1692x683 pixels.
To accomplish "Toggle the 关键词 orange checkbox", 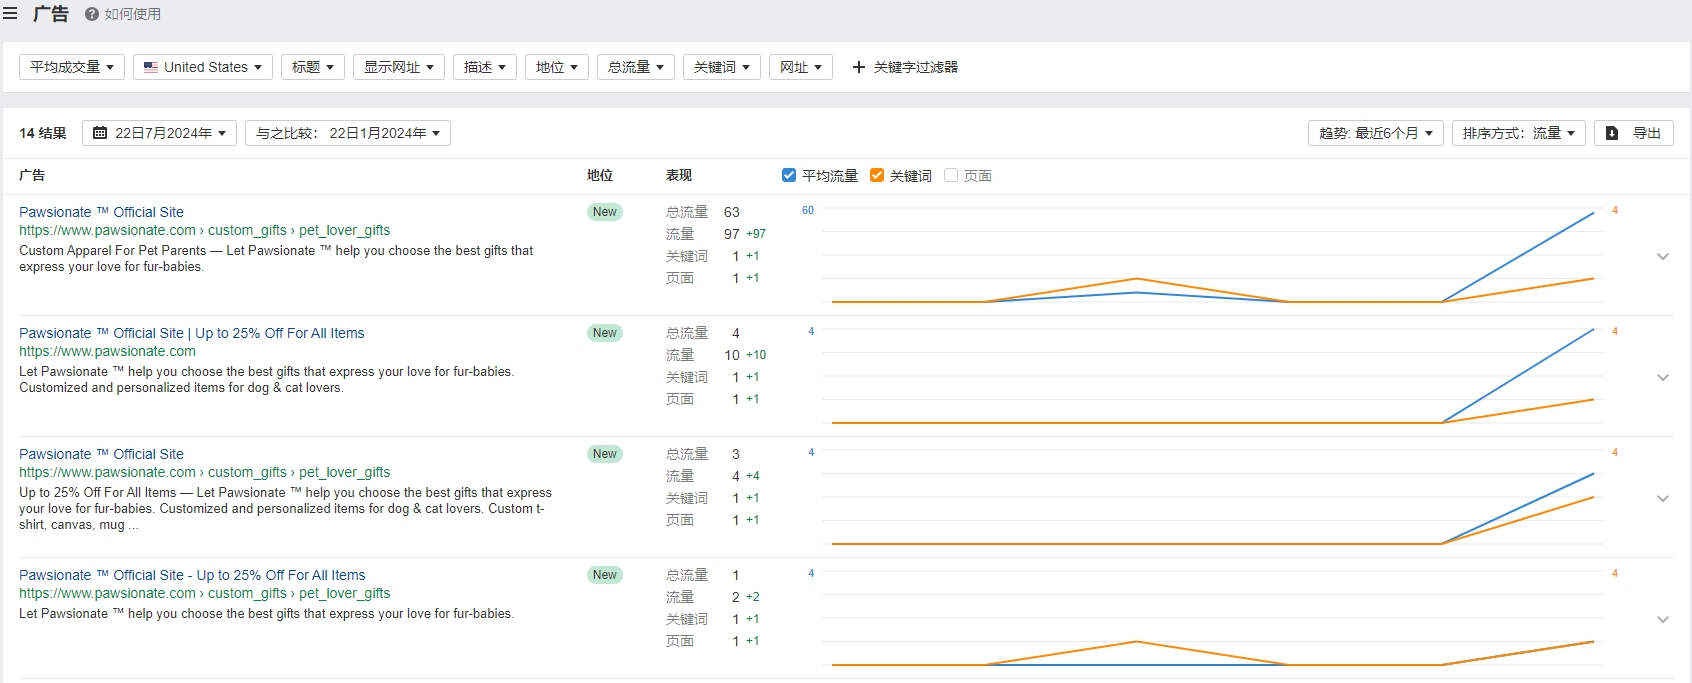I will pyautogui.click(x=877, y=175).
